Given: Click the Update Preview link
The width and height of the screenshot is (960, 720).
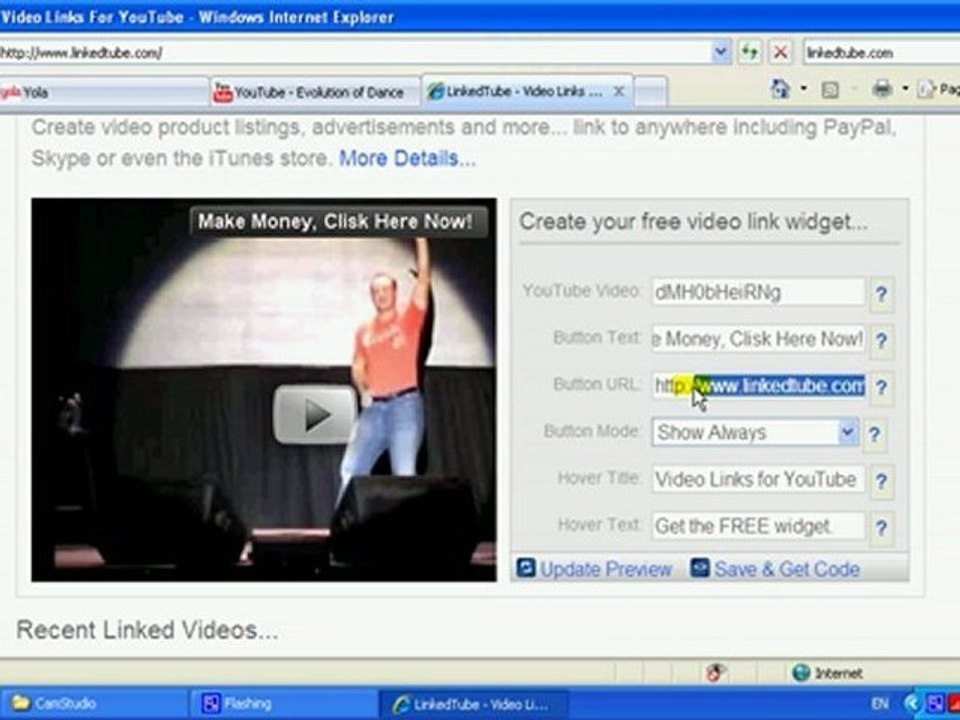Looking at the screenshot, I should [x=606, y=569].
